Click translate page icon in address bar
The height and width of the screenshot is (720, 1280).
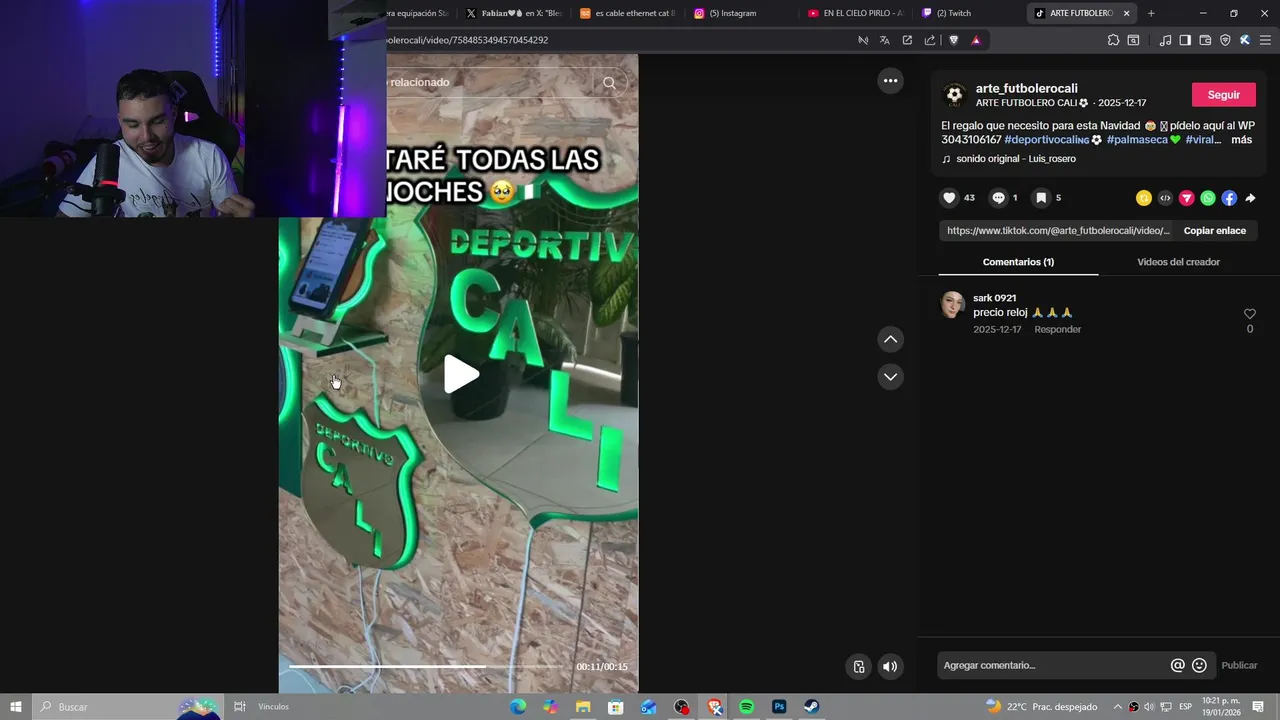coord(885,40)
